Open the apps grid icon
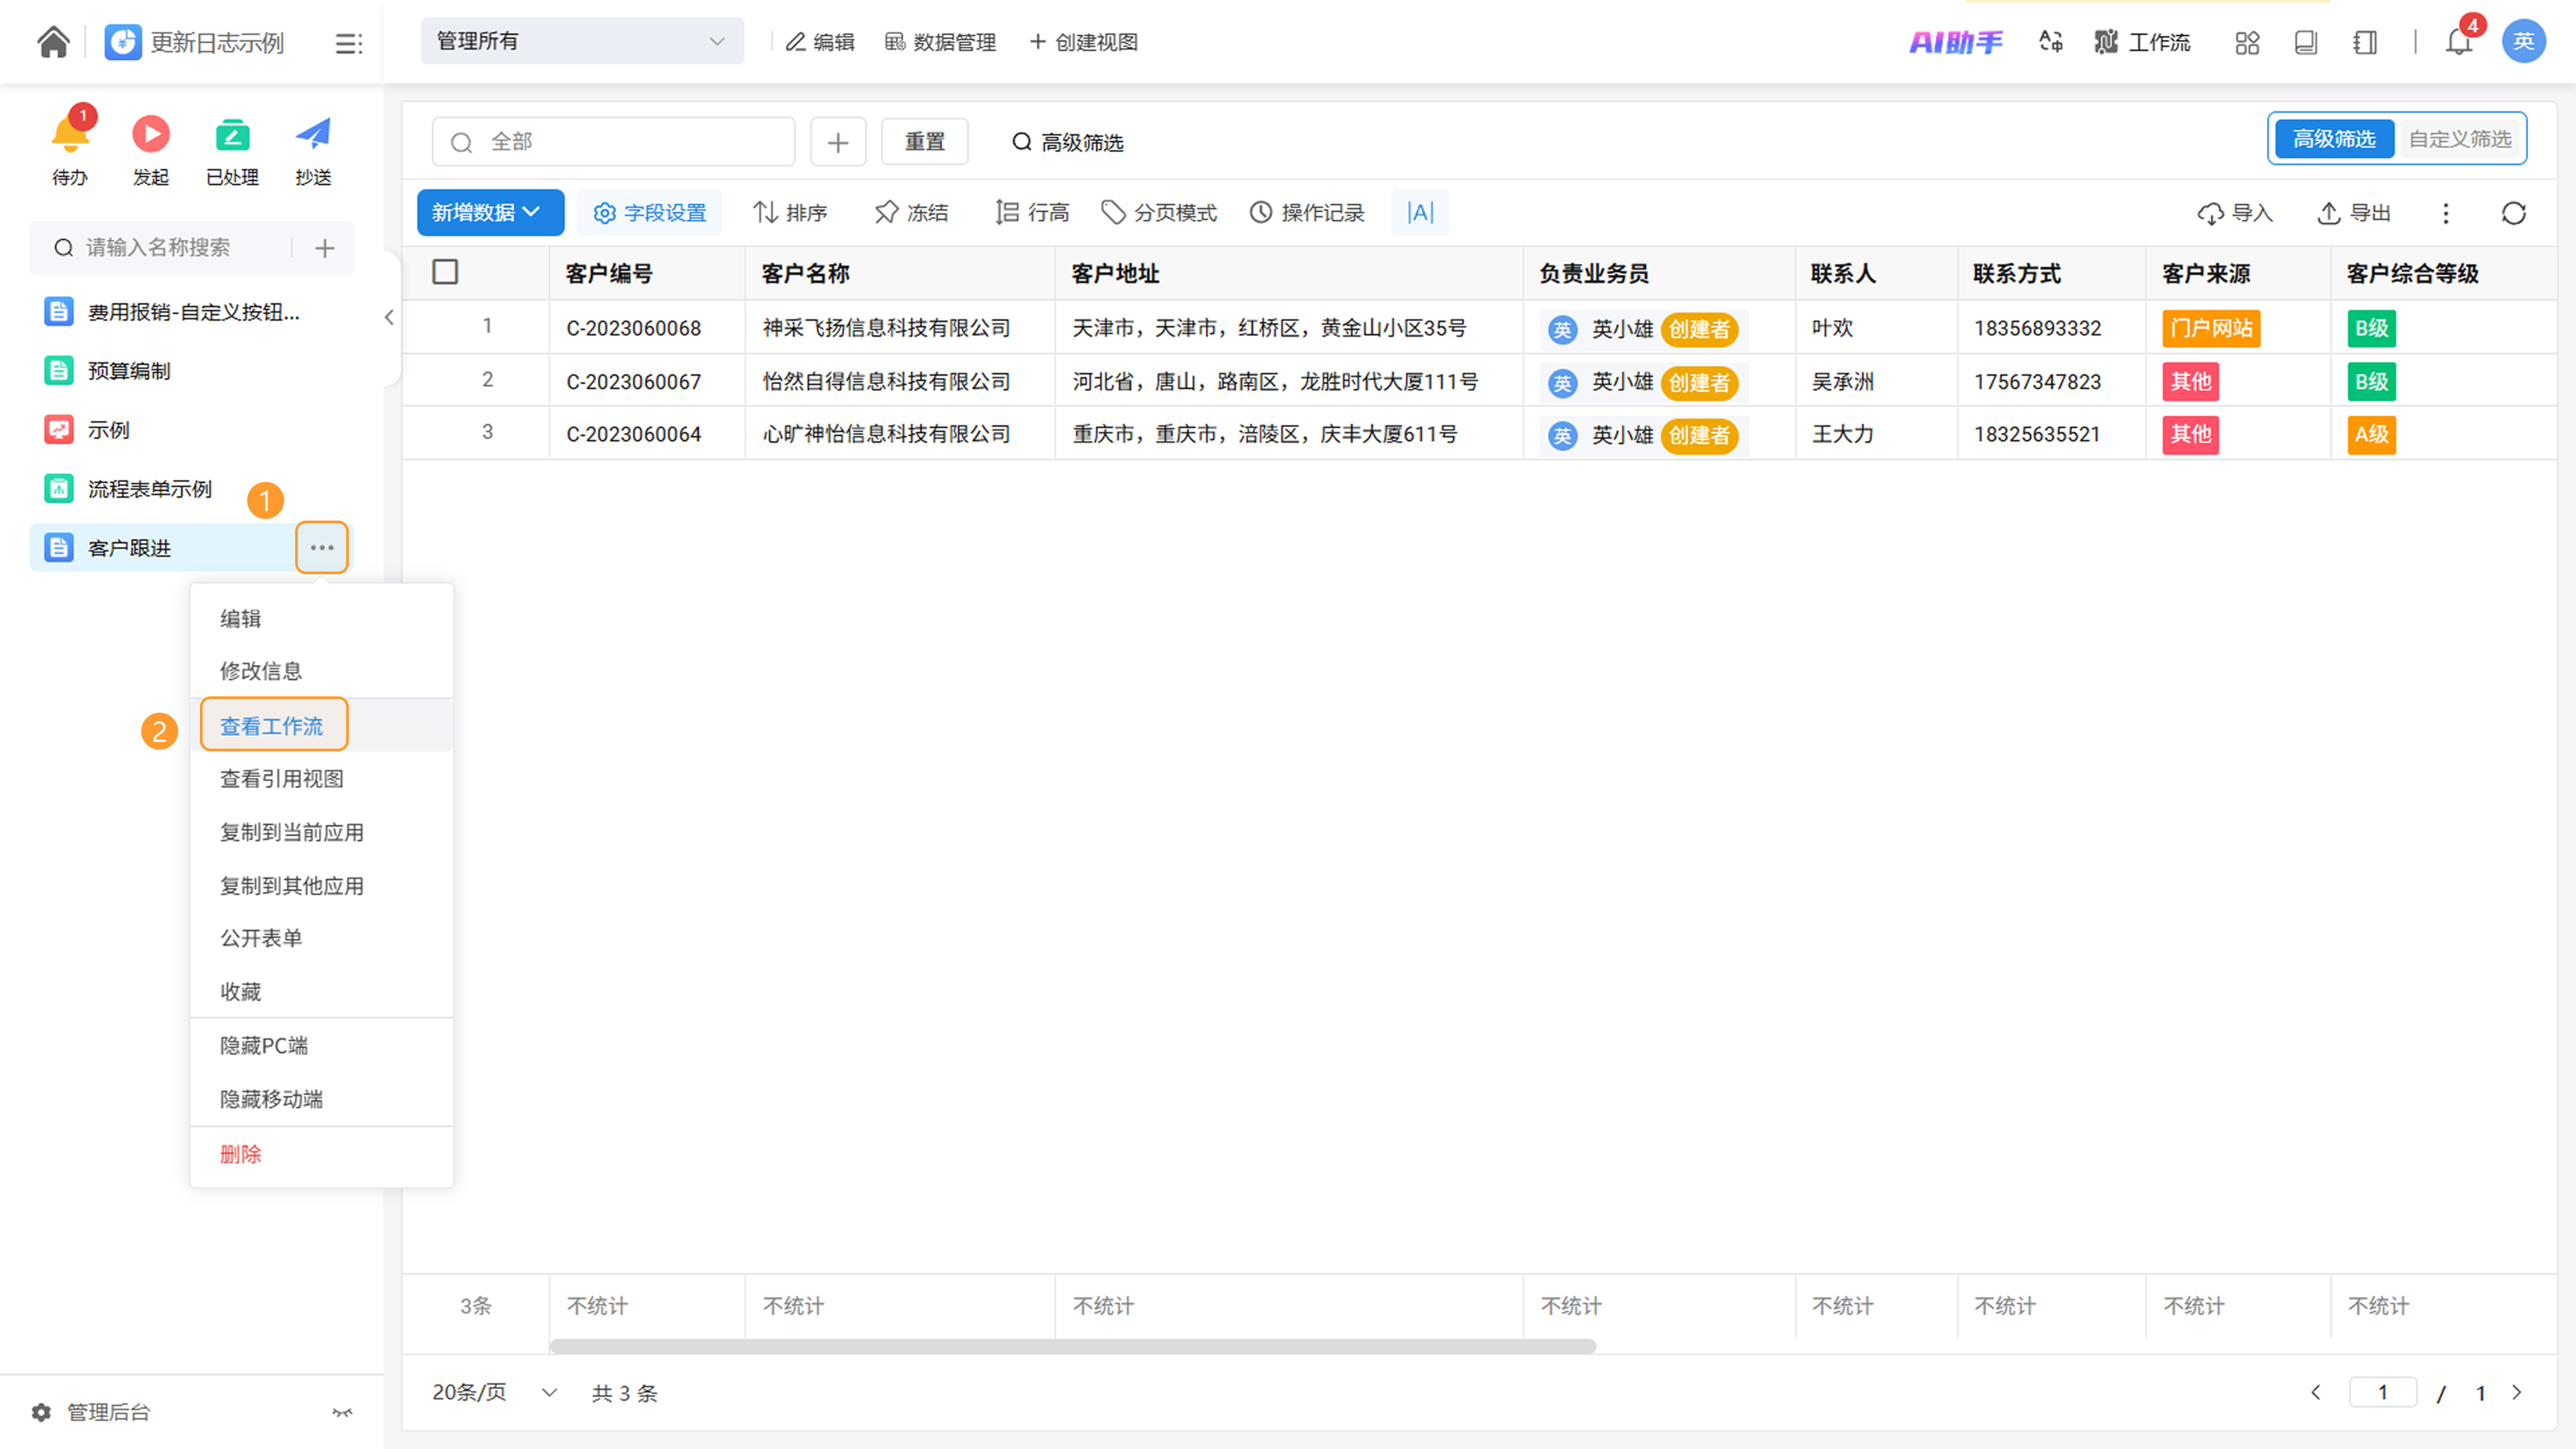 [2247, 42]
